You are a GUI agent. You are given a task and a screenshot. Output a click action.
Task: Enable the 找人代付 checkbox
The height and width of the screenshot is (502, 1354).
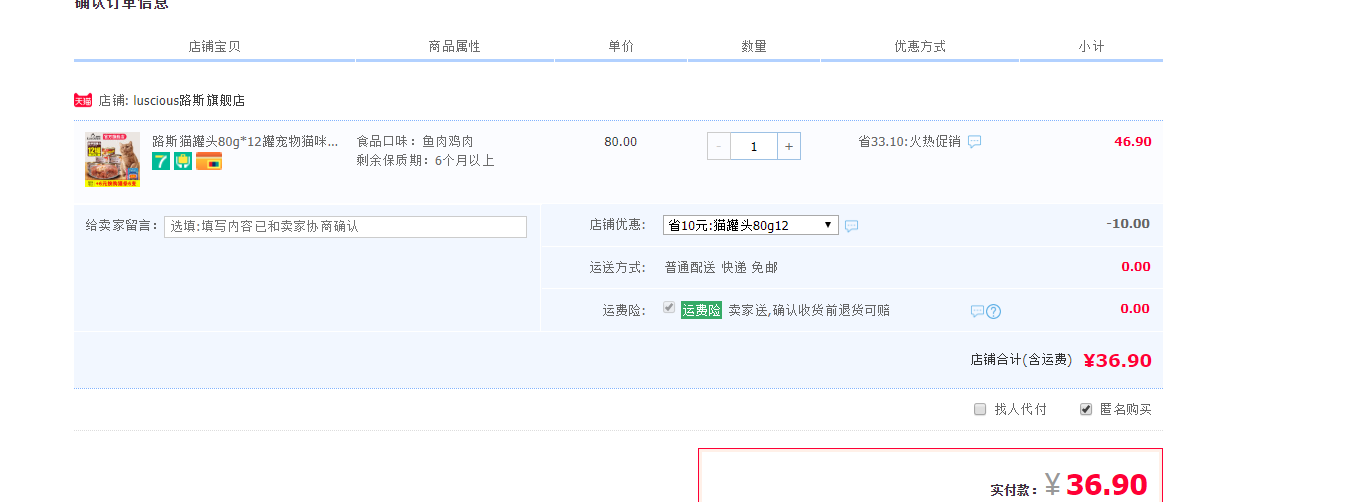tap(980, 409)
